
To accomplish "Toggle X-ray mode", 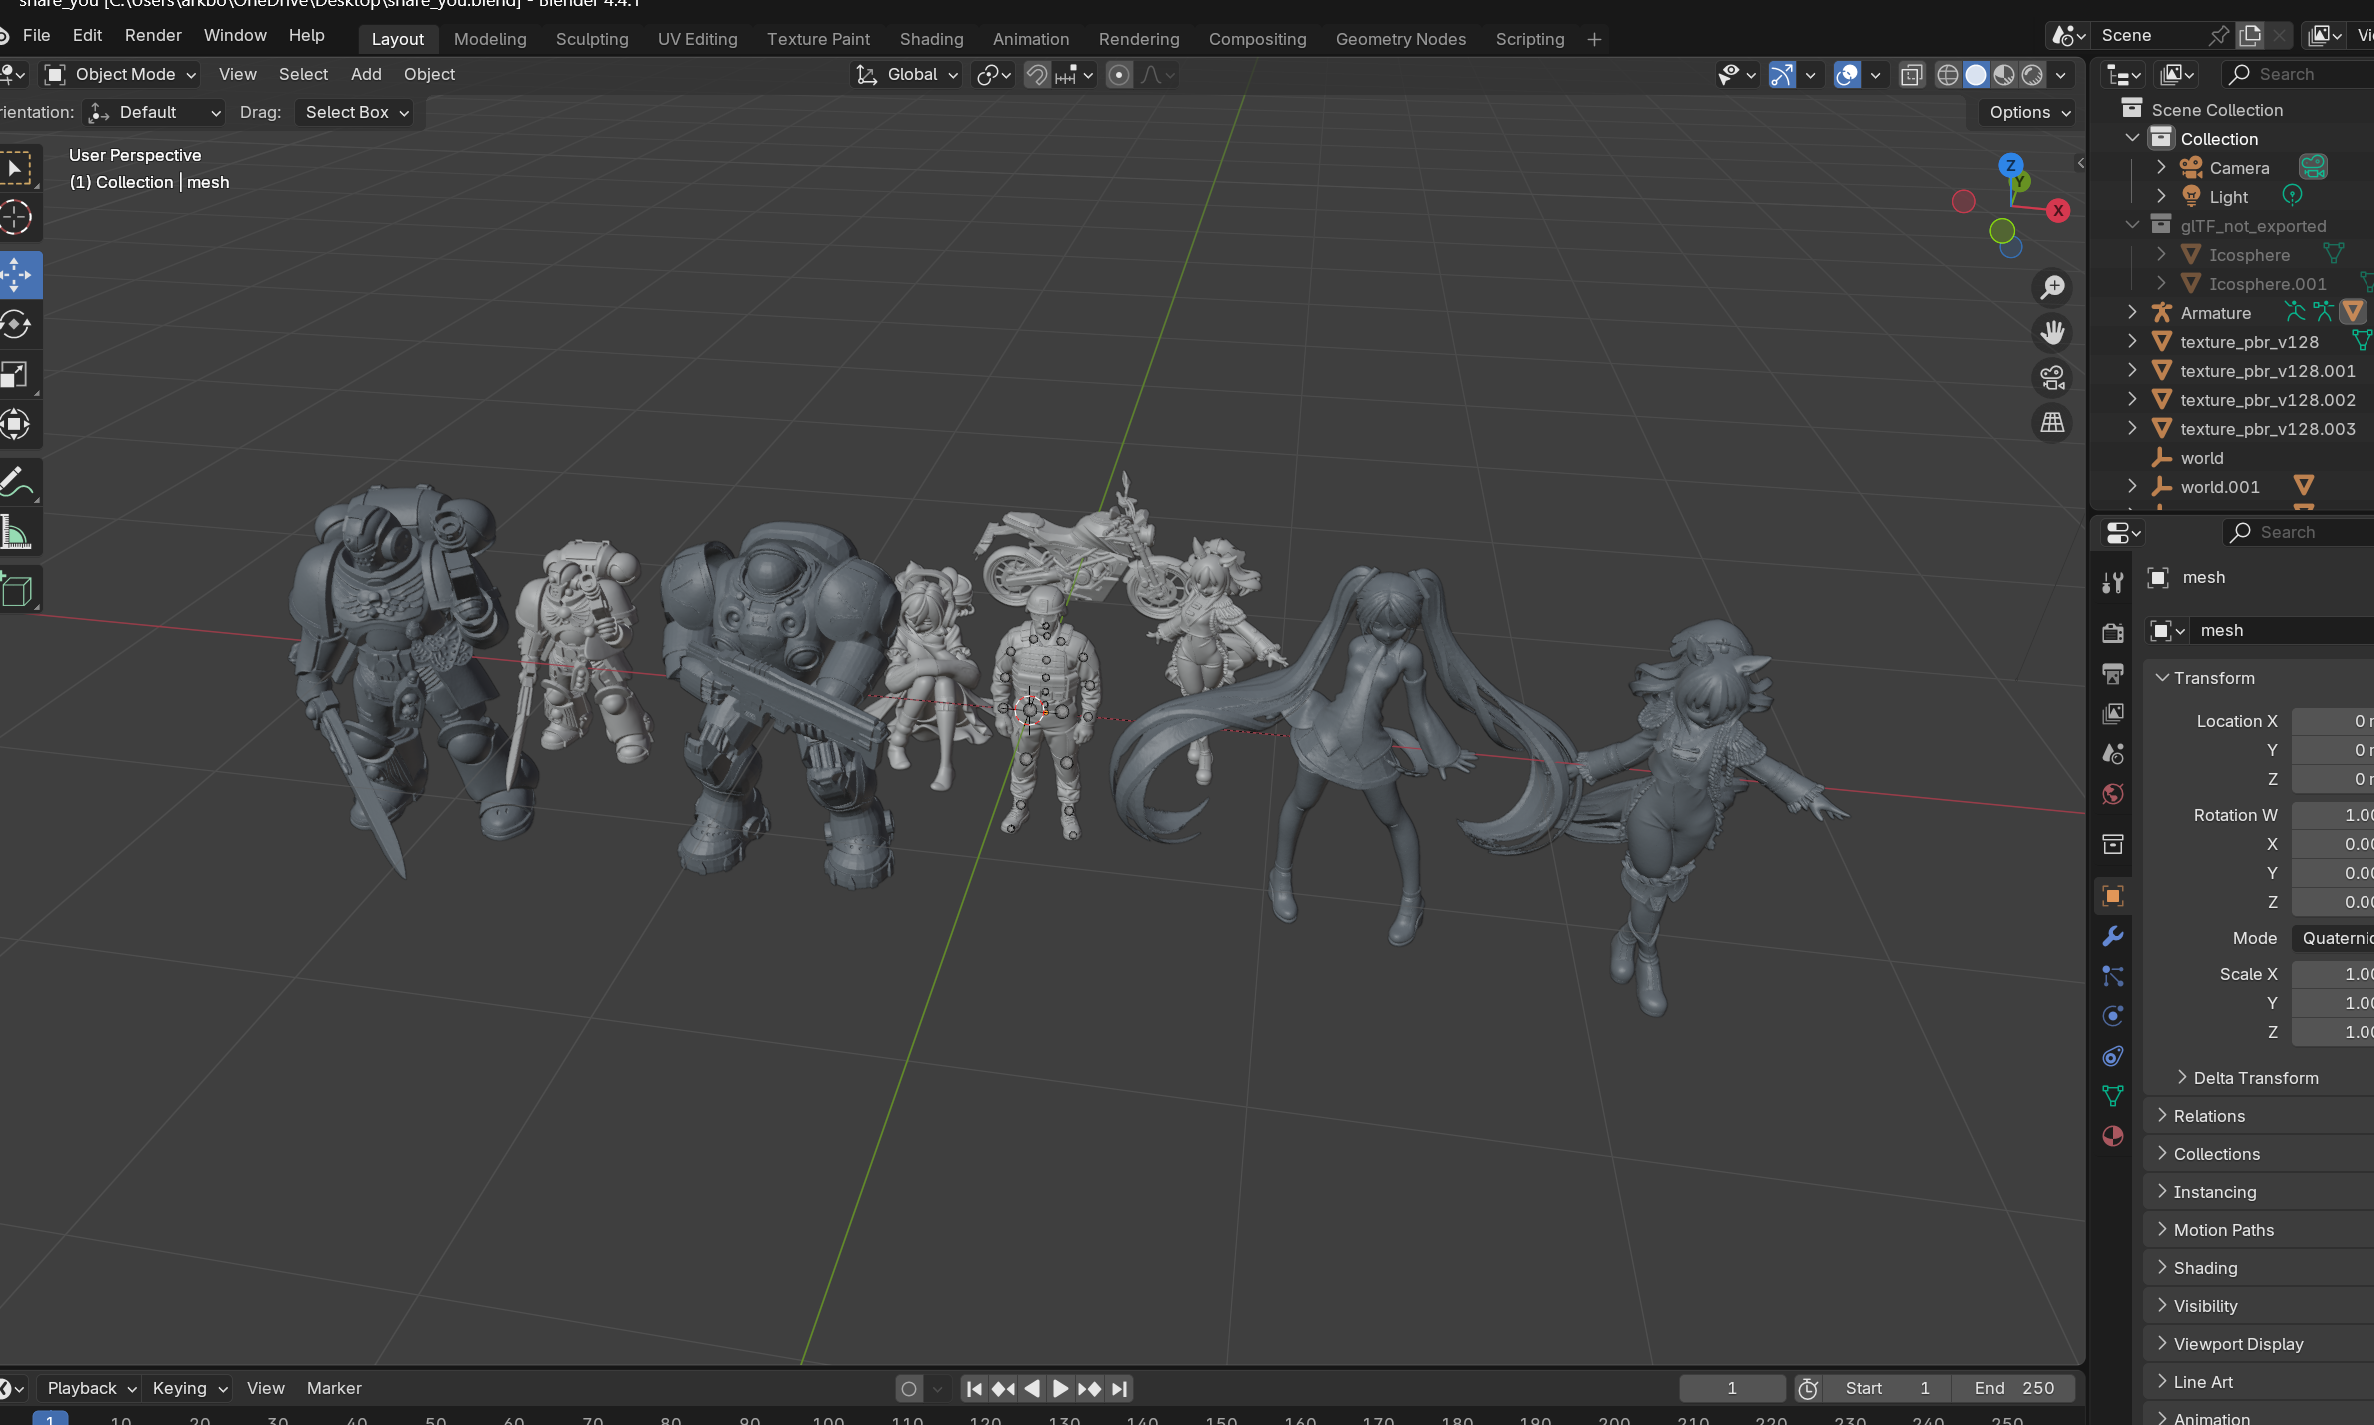I will tap(1911, 75).
